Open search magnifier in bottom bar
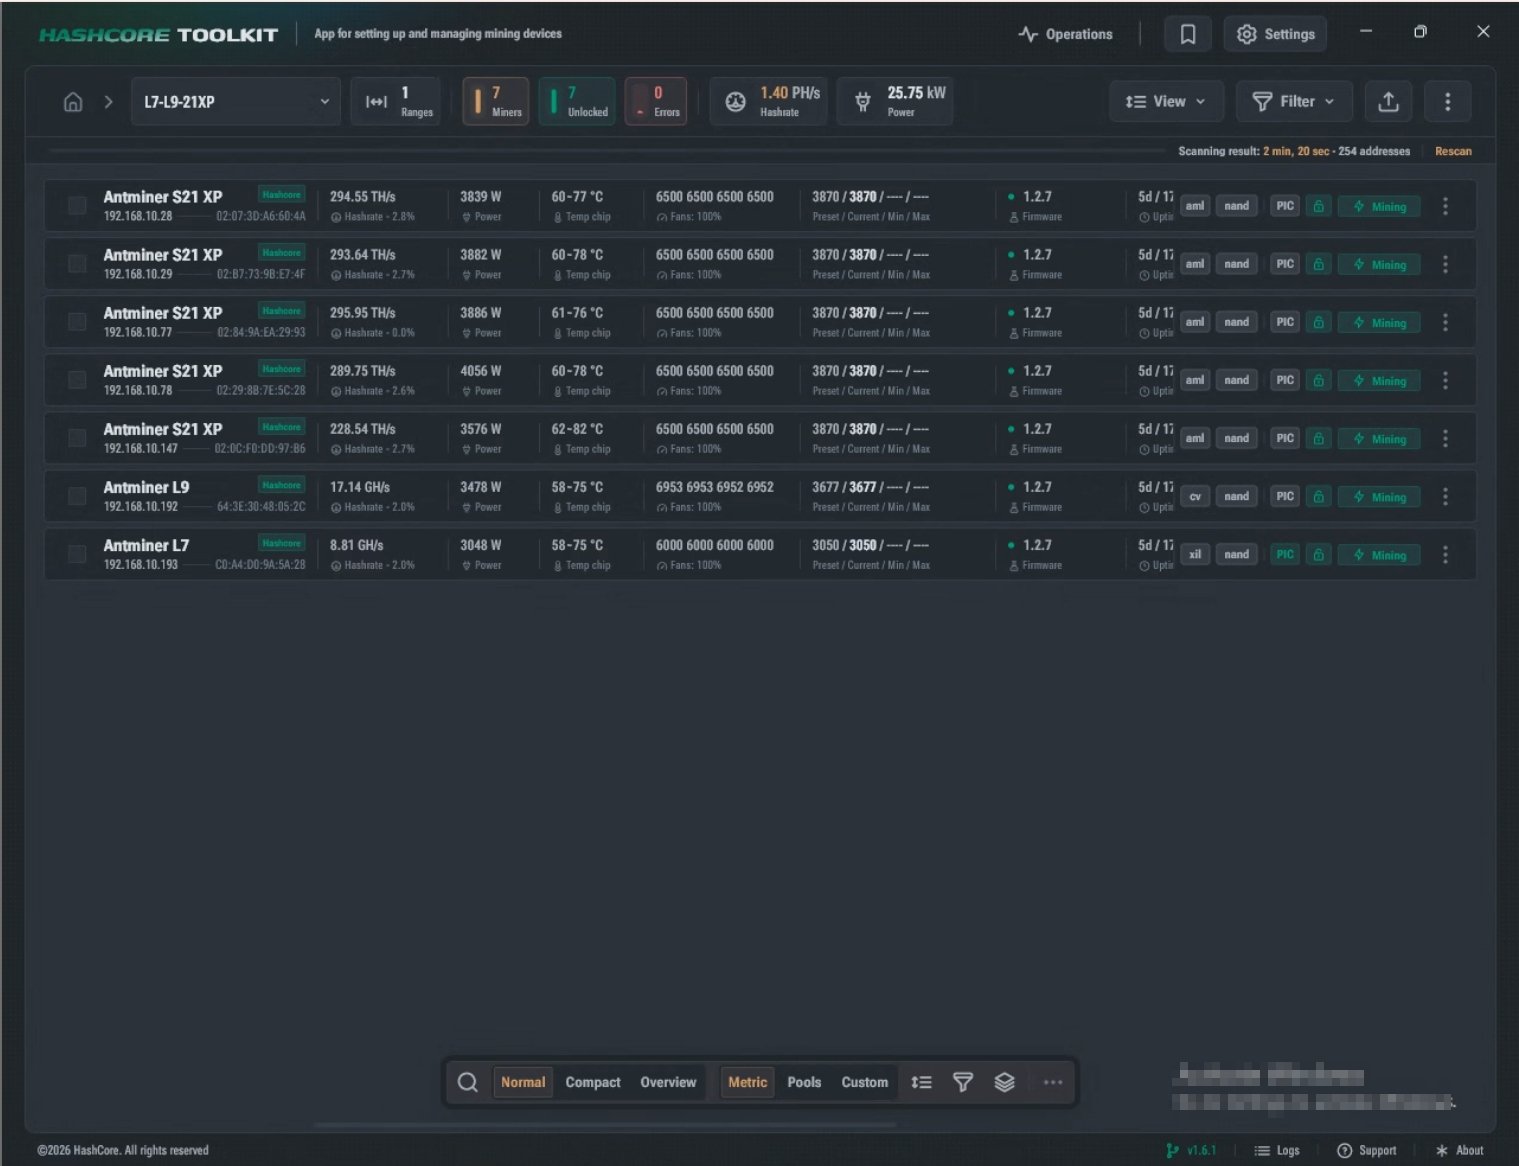Screen dimensions: 1519x1166 point(467,1082)
